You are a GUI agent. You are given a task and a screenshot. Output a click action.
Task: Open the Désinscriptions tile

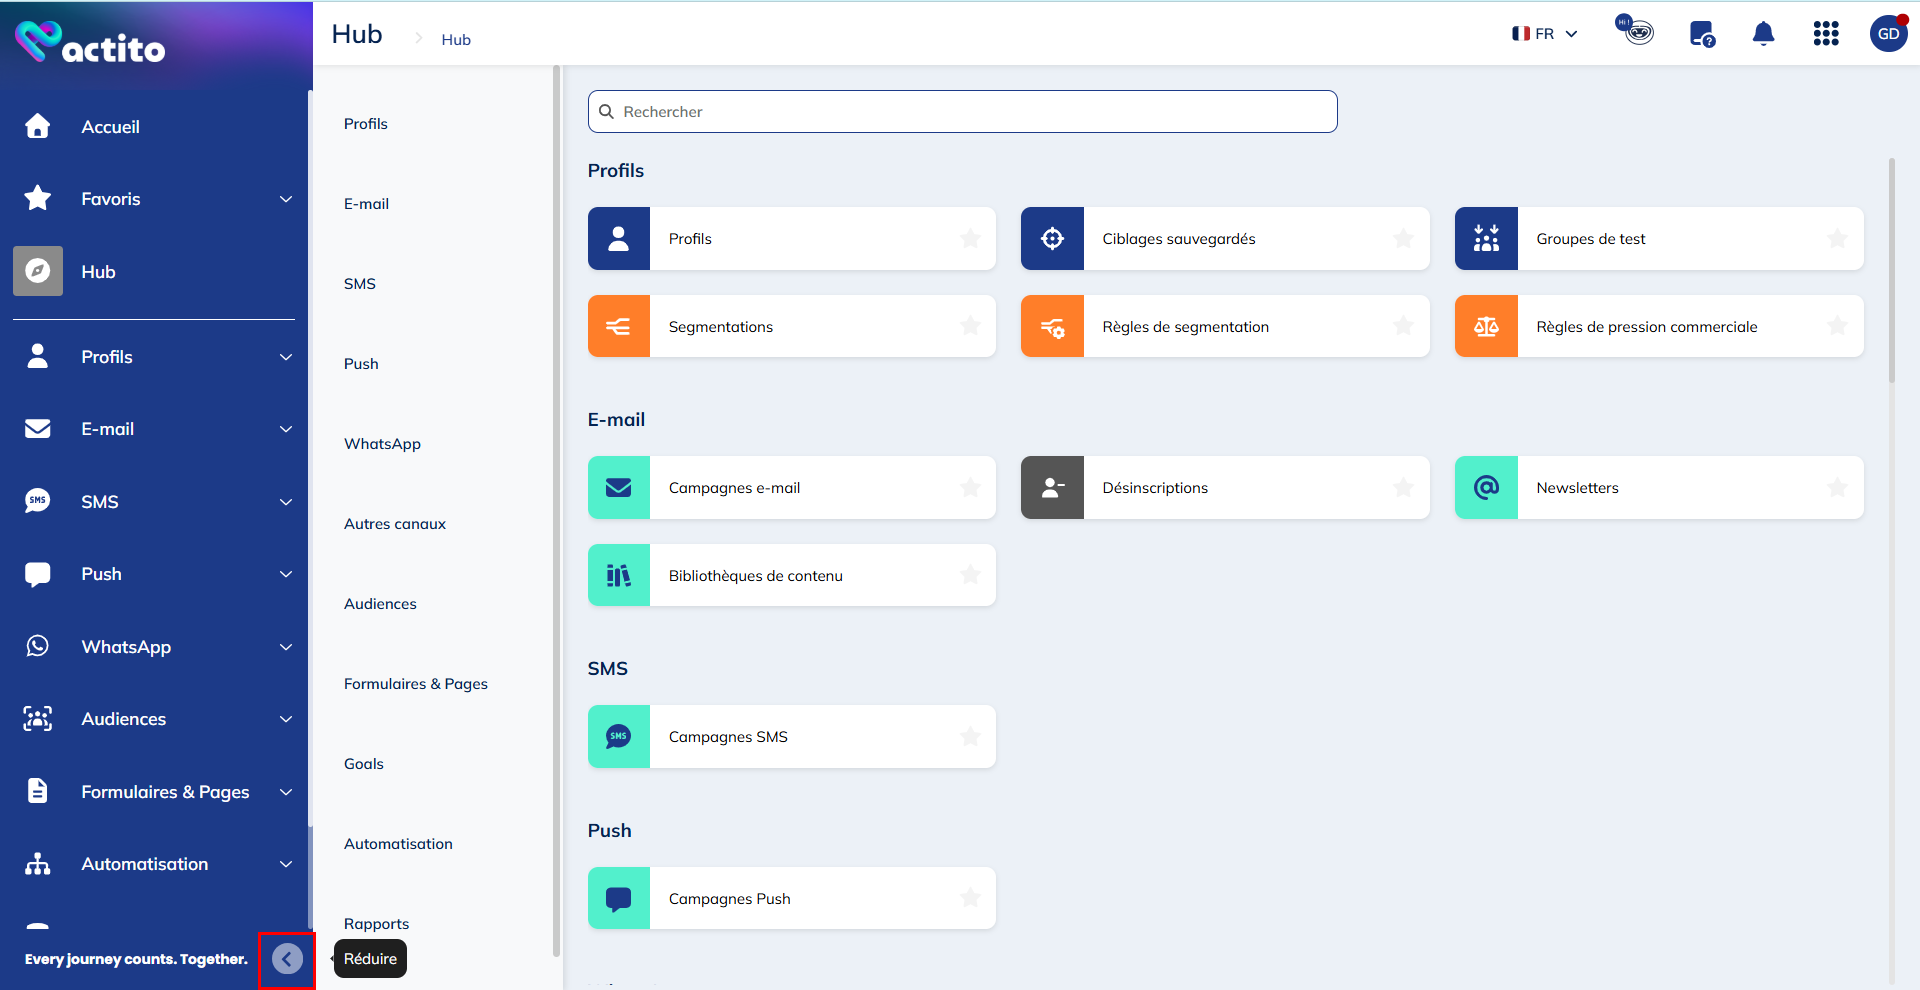[x=1225, y=488]
